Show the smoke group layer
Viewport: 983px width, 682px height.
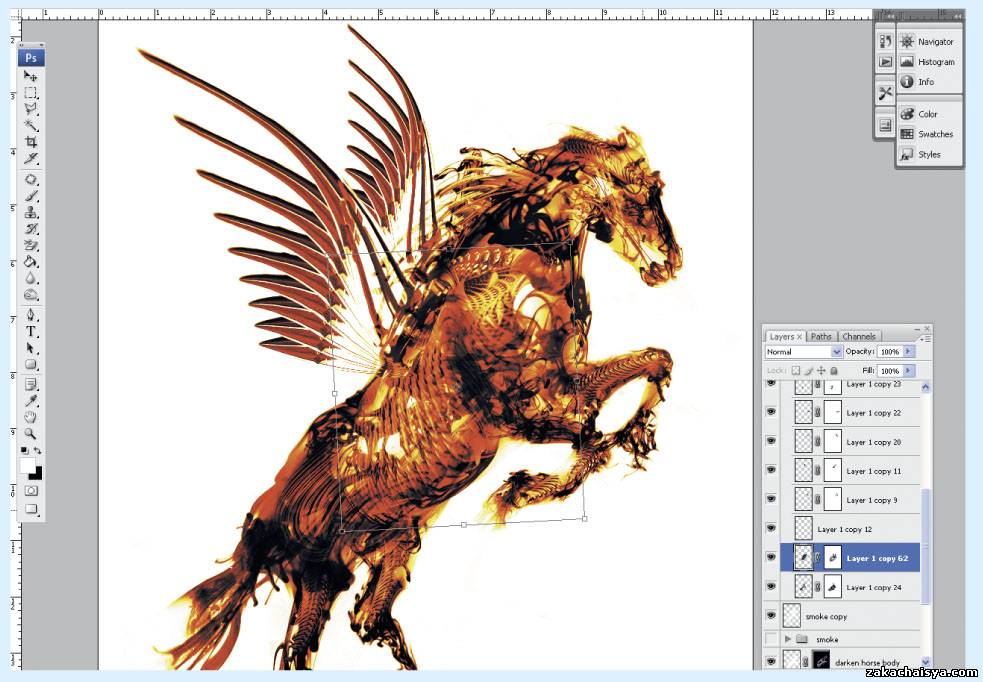[x=771, y=639]
